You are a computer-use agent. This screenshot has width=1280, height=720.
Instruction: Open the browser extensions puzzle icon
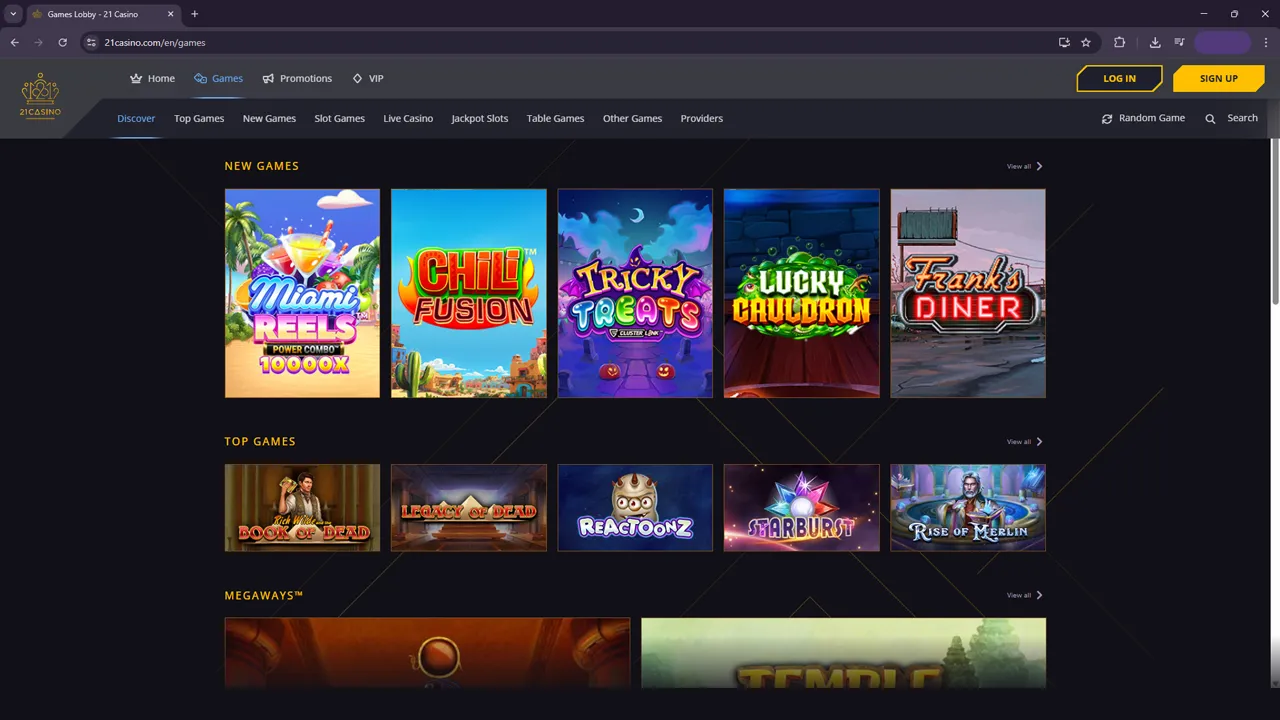click(1119, 43)
